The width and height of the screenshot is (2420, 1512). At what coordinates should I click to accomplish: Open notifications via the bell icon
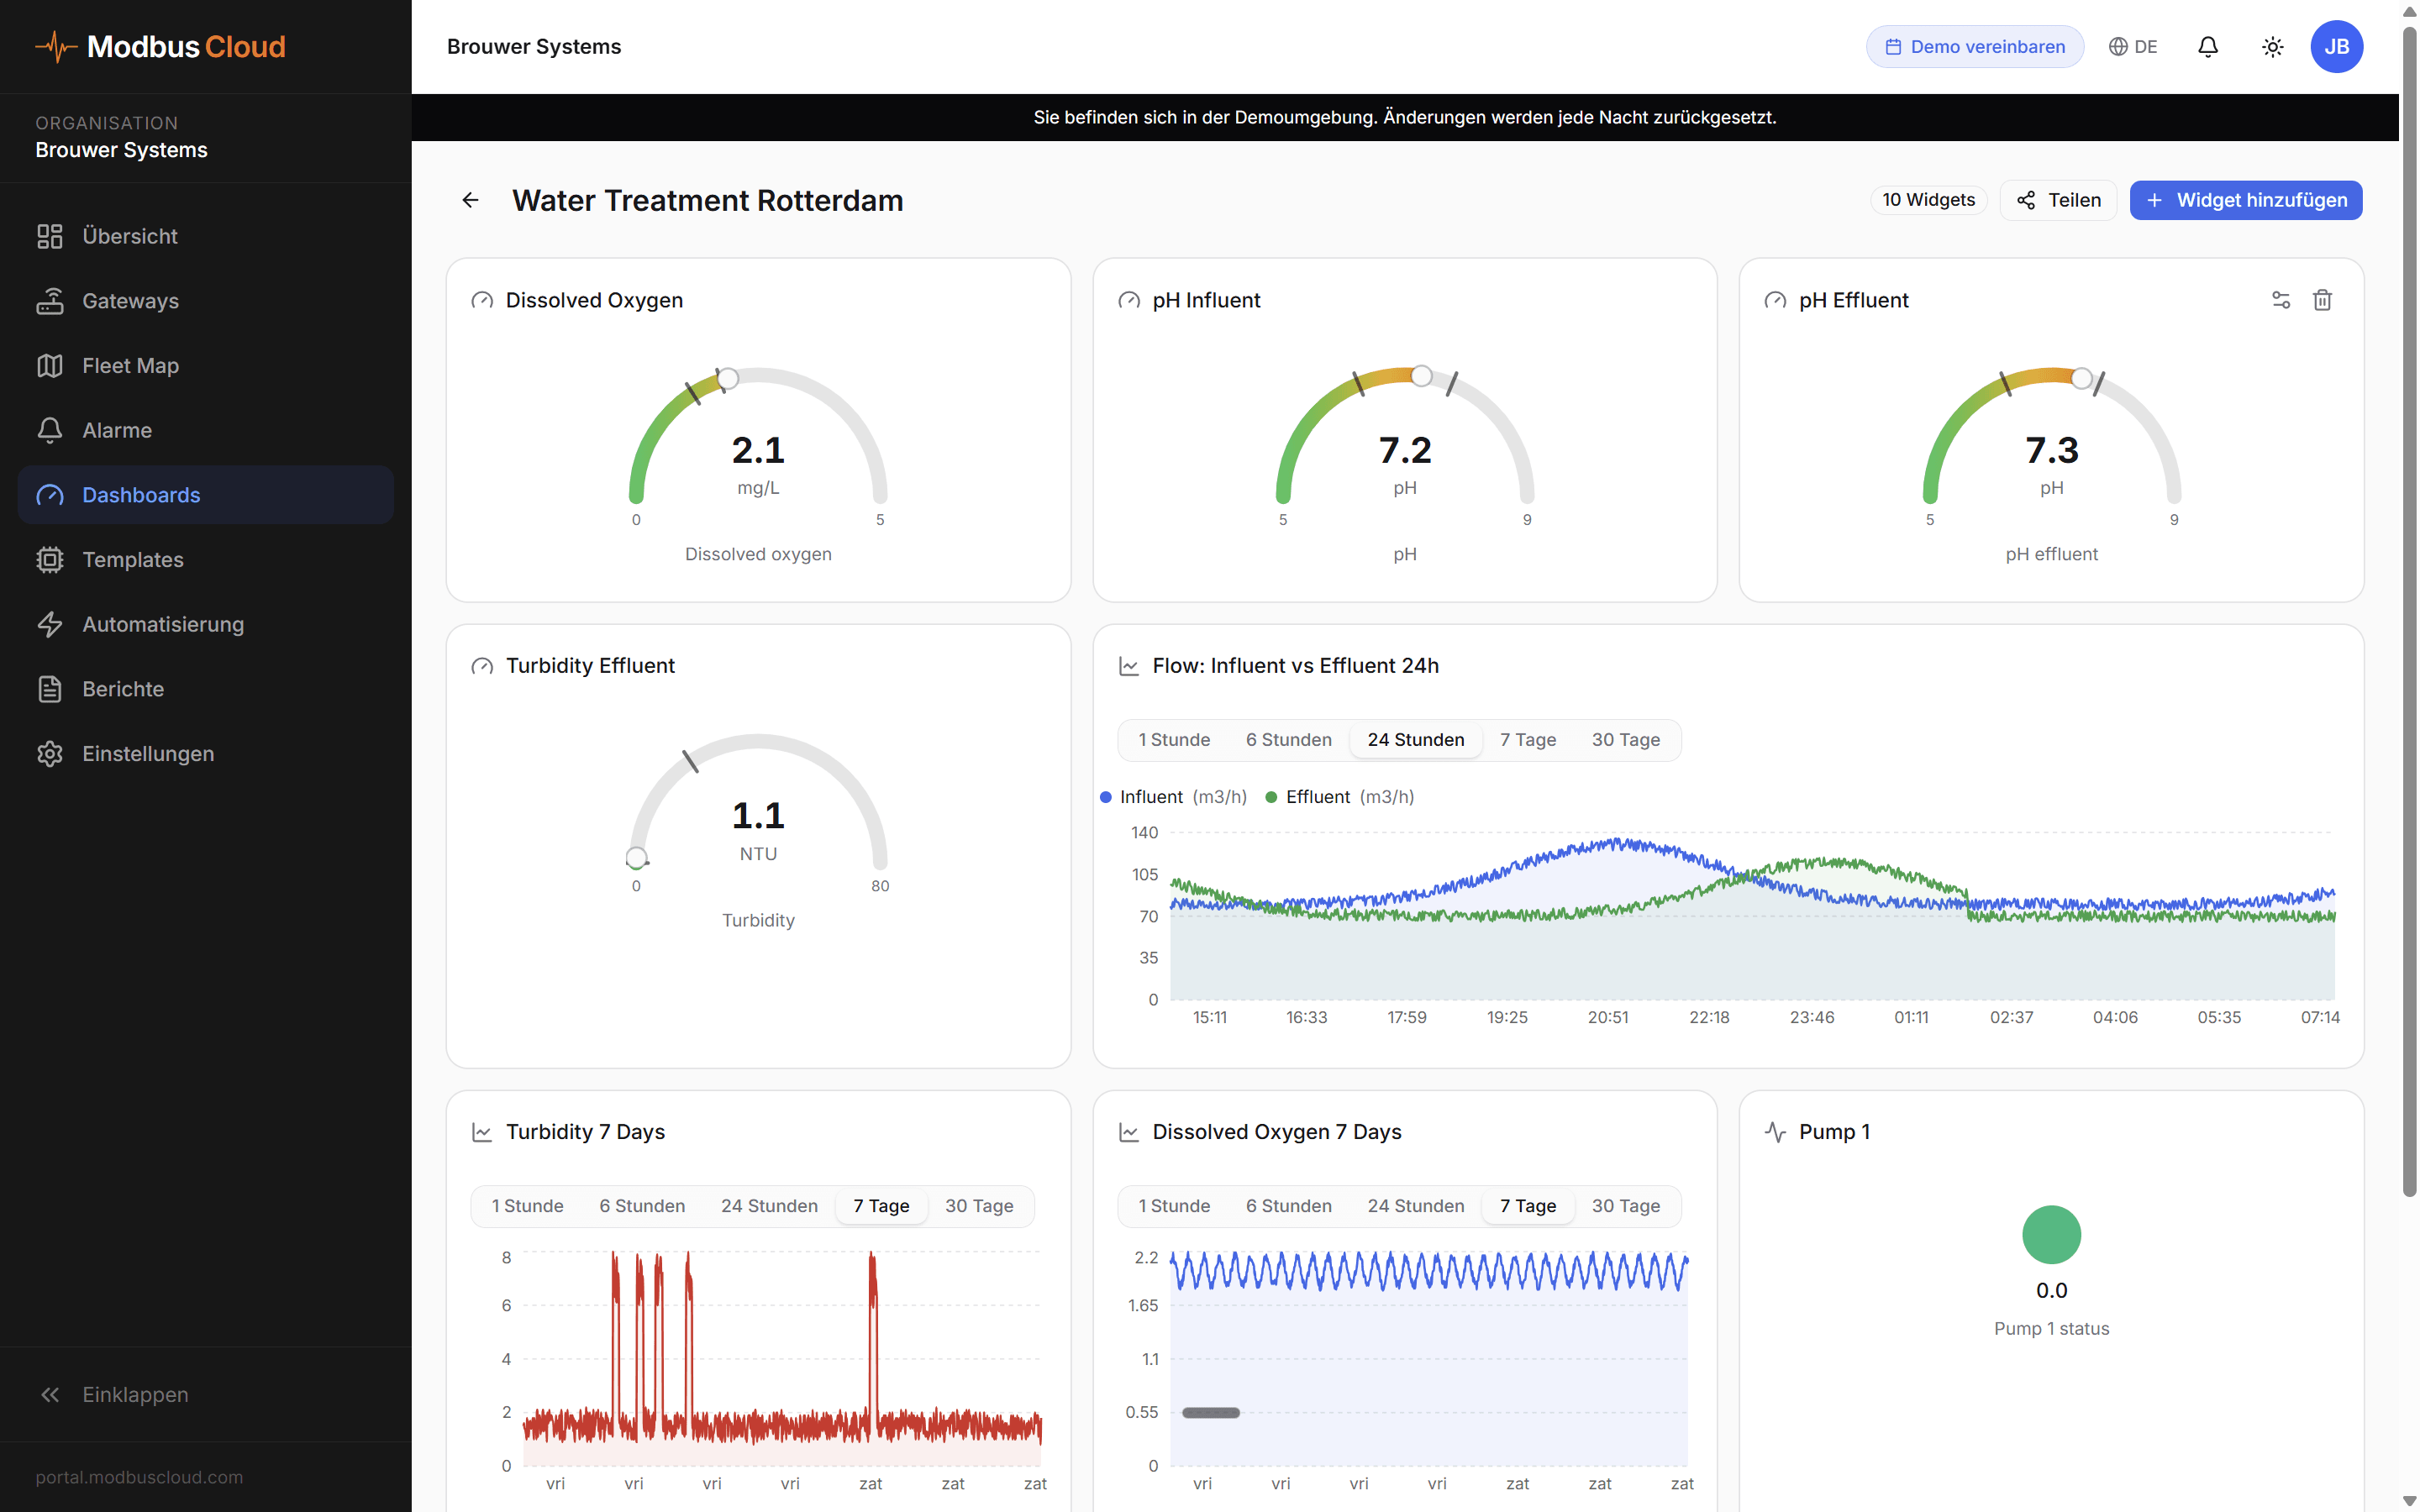click(2208, 46)
